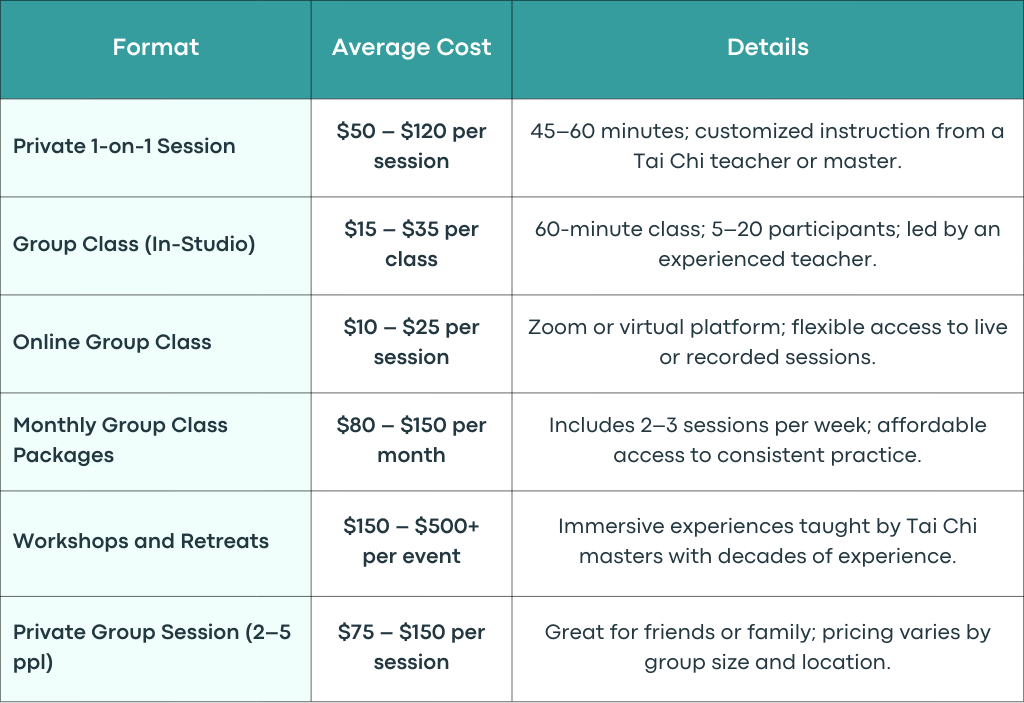Click the Zoom or virtual platform details

[x=767, y=342]
